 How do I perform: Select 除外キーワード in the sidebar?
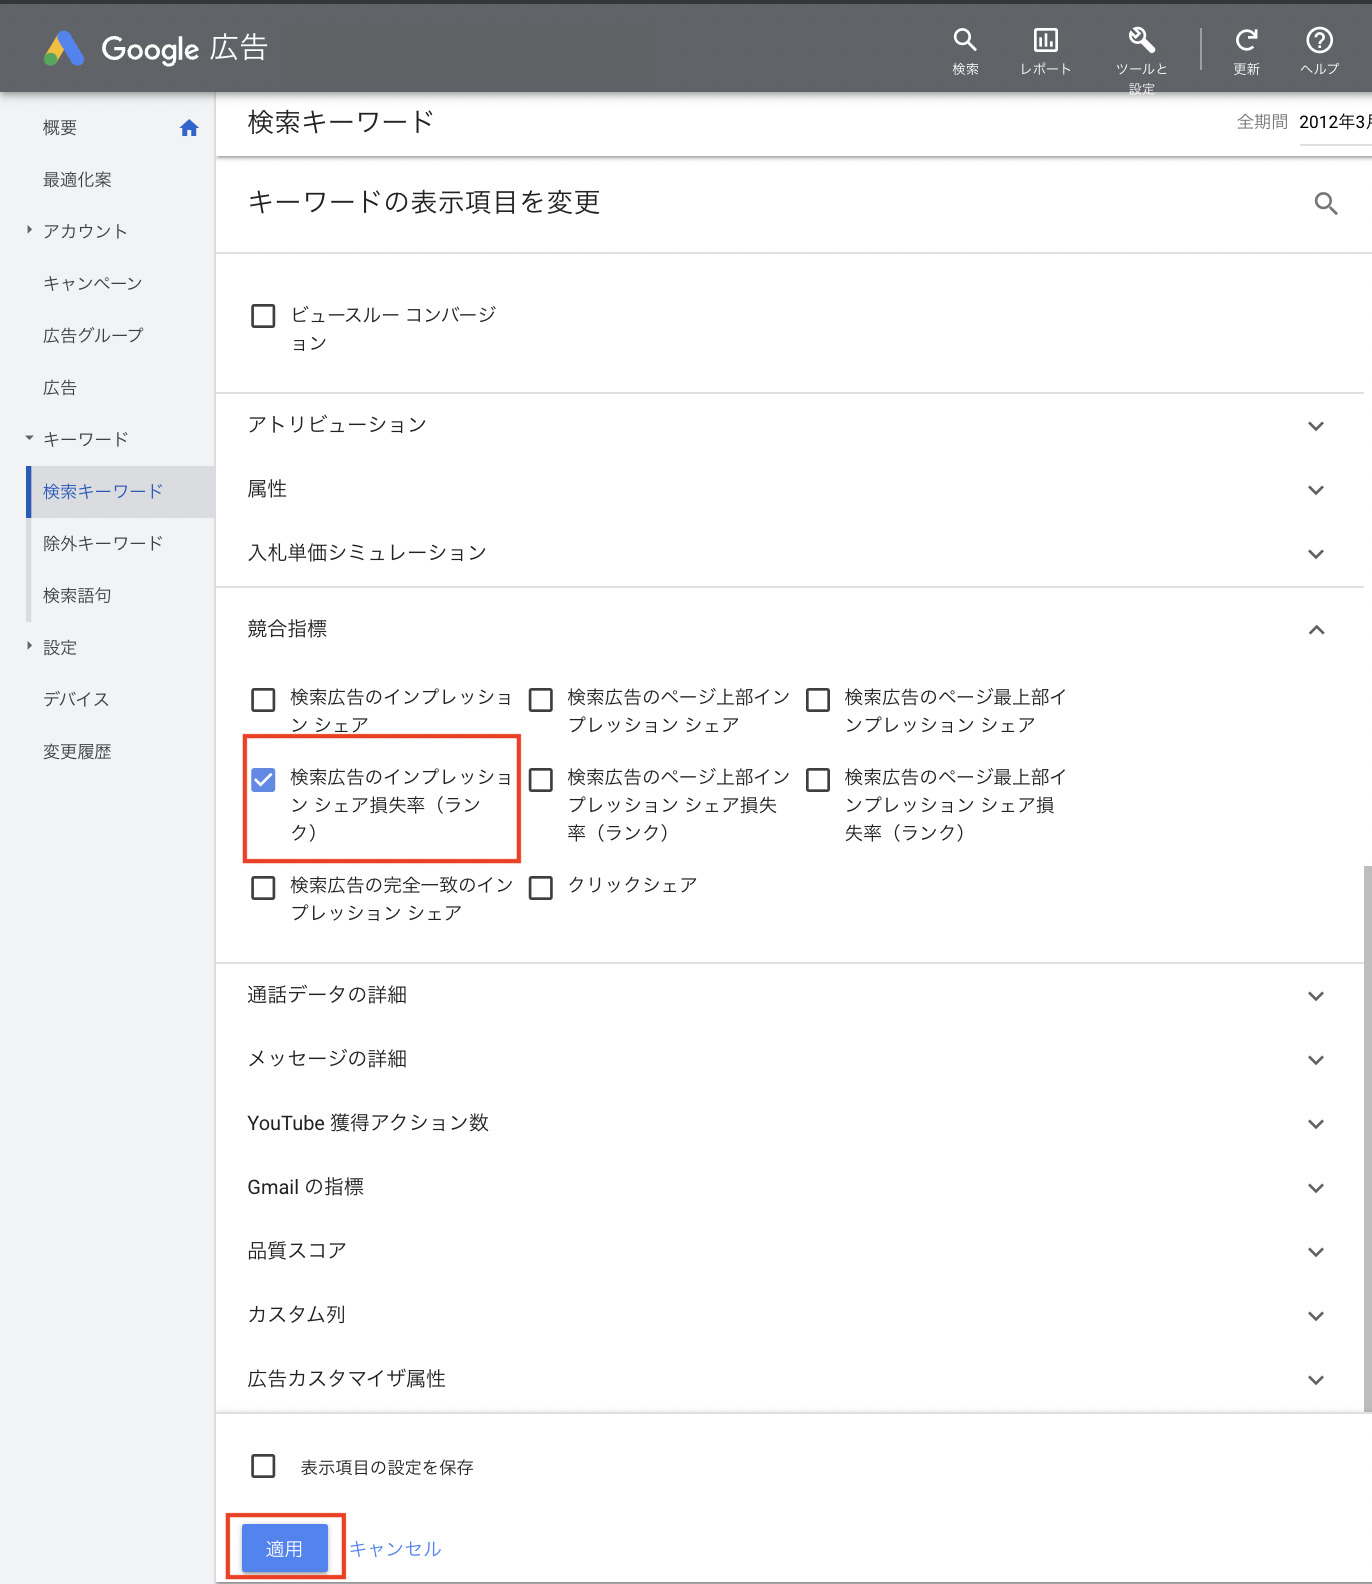coord(103,544)
